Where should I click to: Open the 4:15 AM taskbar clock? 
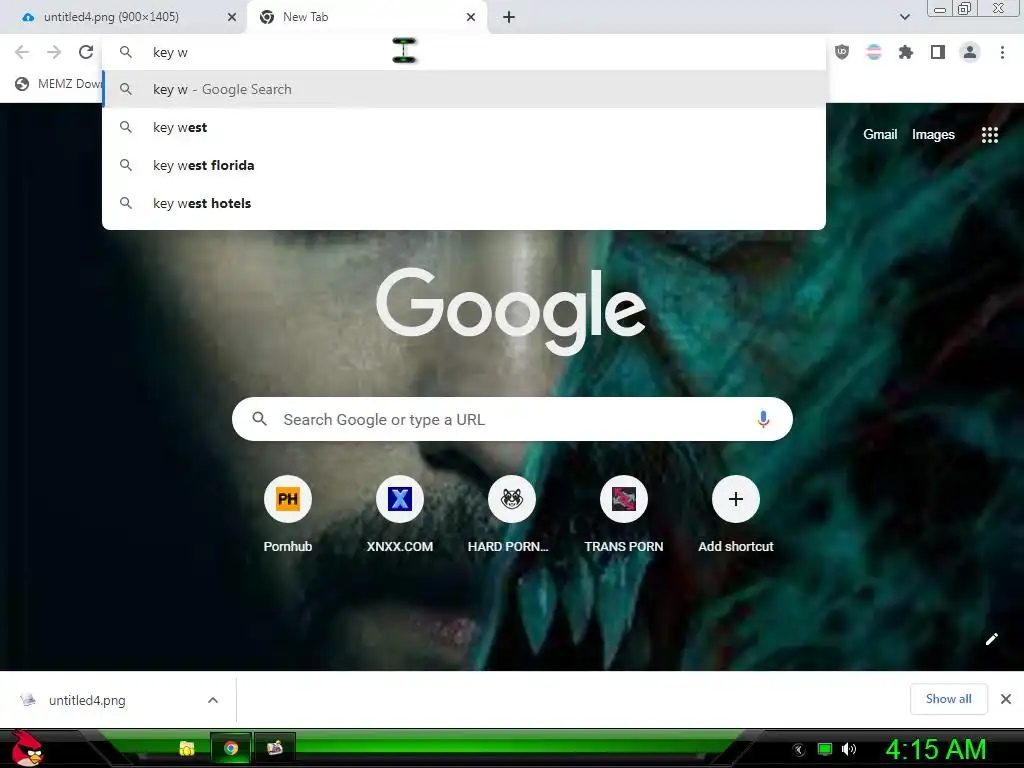(936, 749)
